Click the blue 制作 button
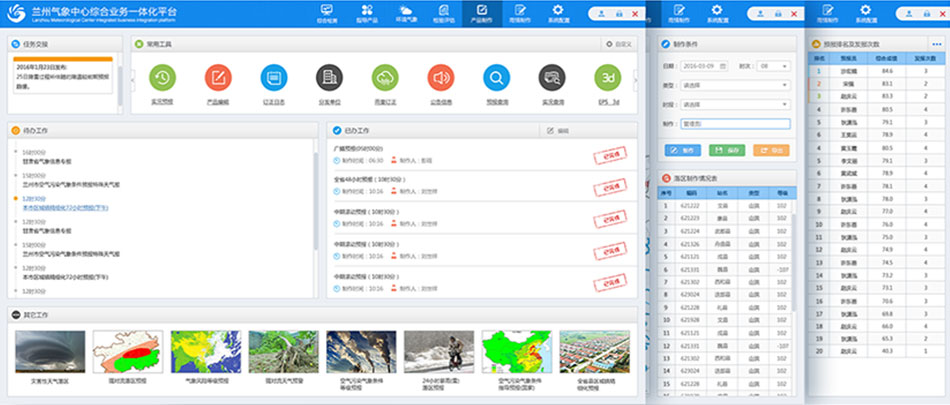This screenshot has width=950, height=405. point(682,150)
